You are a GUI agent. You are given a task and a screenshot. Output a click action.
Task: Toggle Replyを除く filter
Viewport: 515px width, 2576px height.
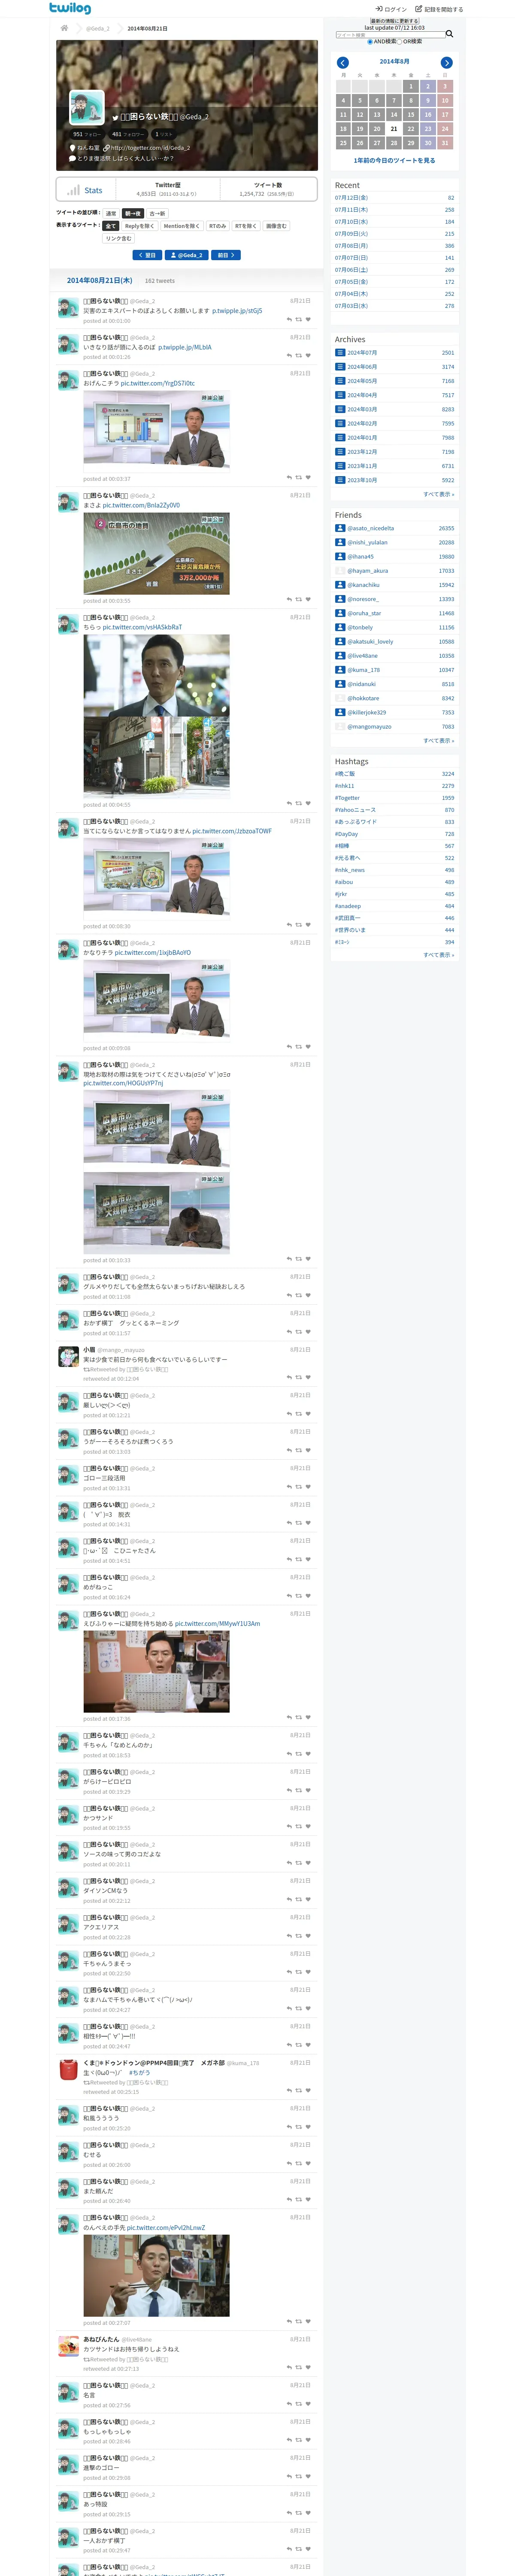[x=139, y=226]
